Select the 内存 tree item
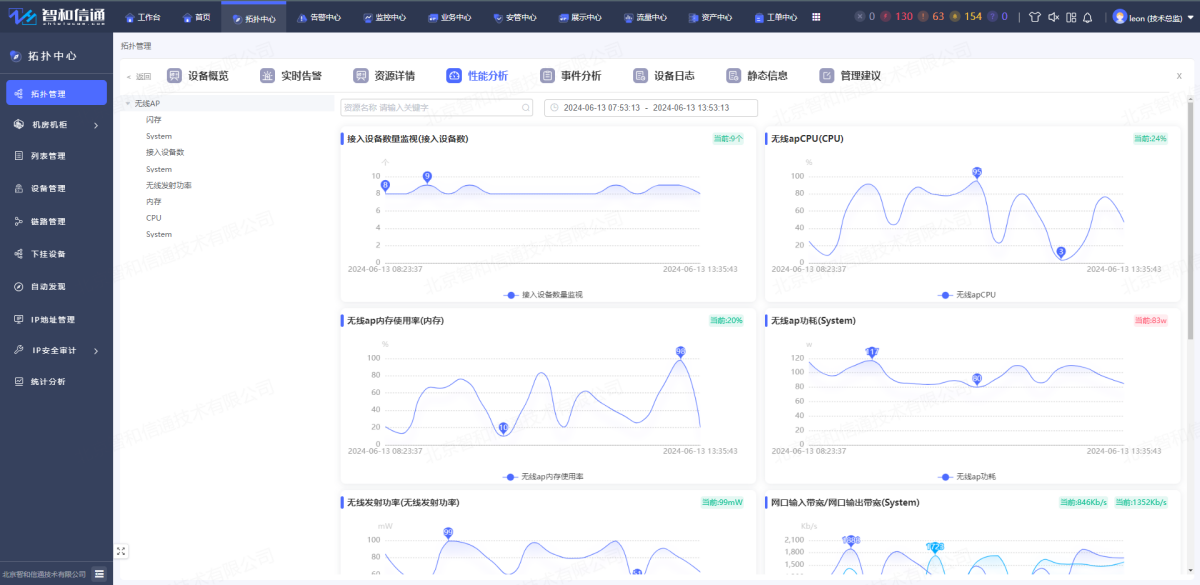Viewport: 1200px width, 585px height. [154, 201]
